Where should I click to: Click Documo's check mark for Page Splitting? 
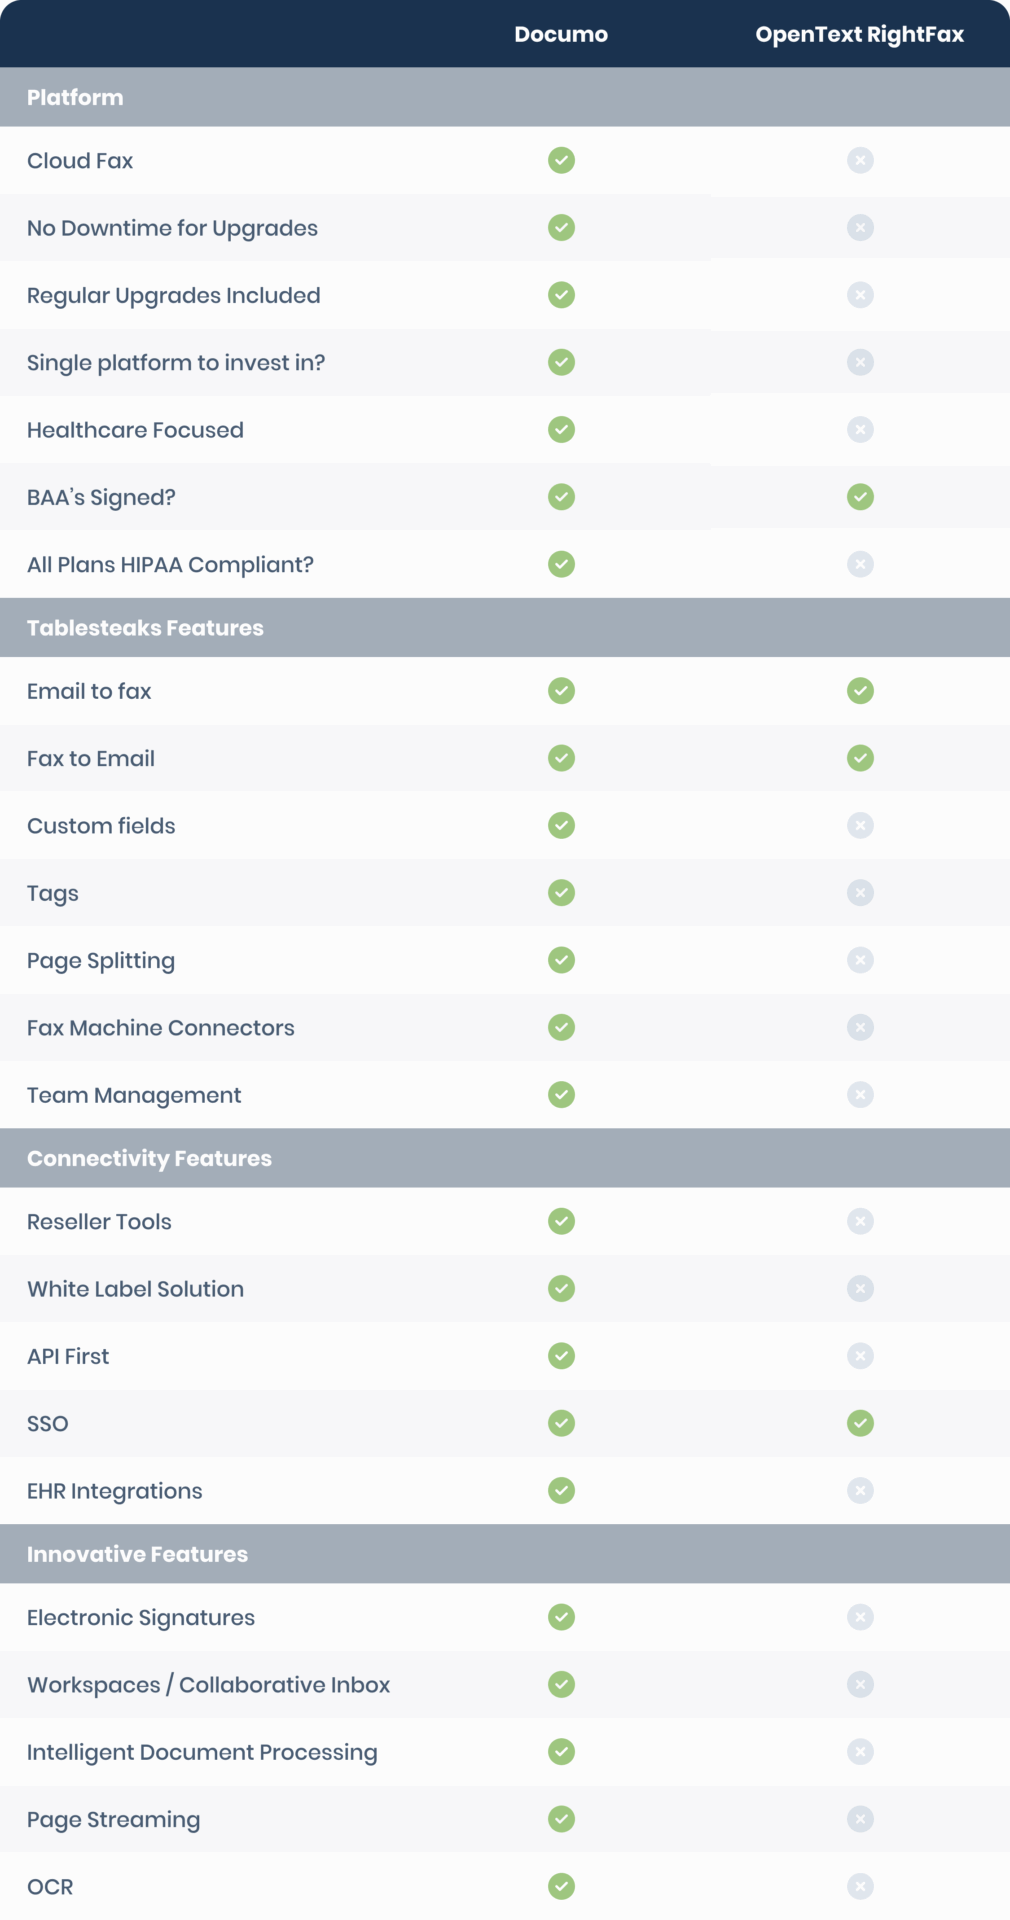tap(561, 960)
